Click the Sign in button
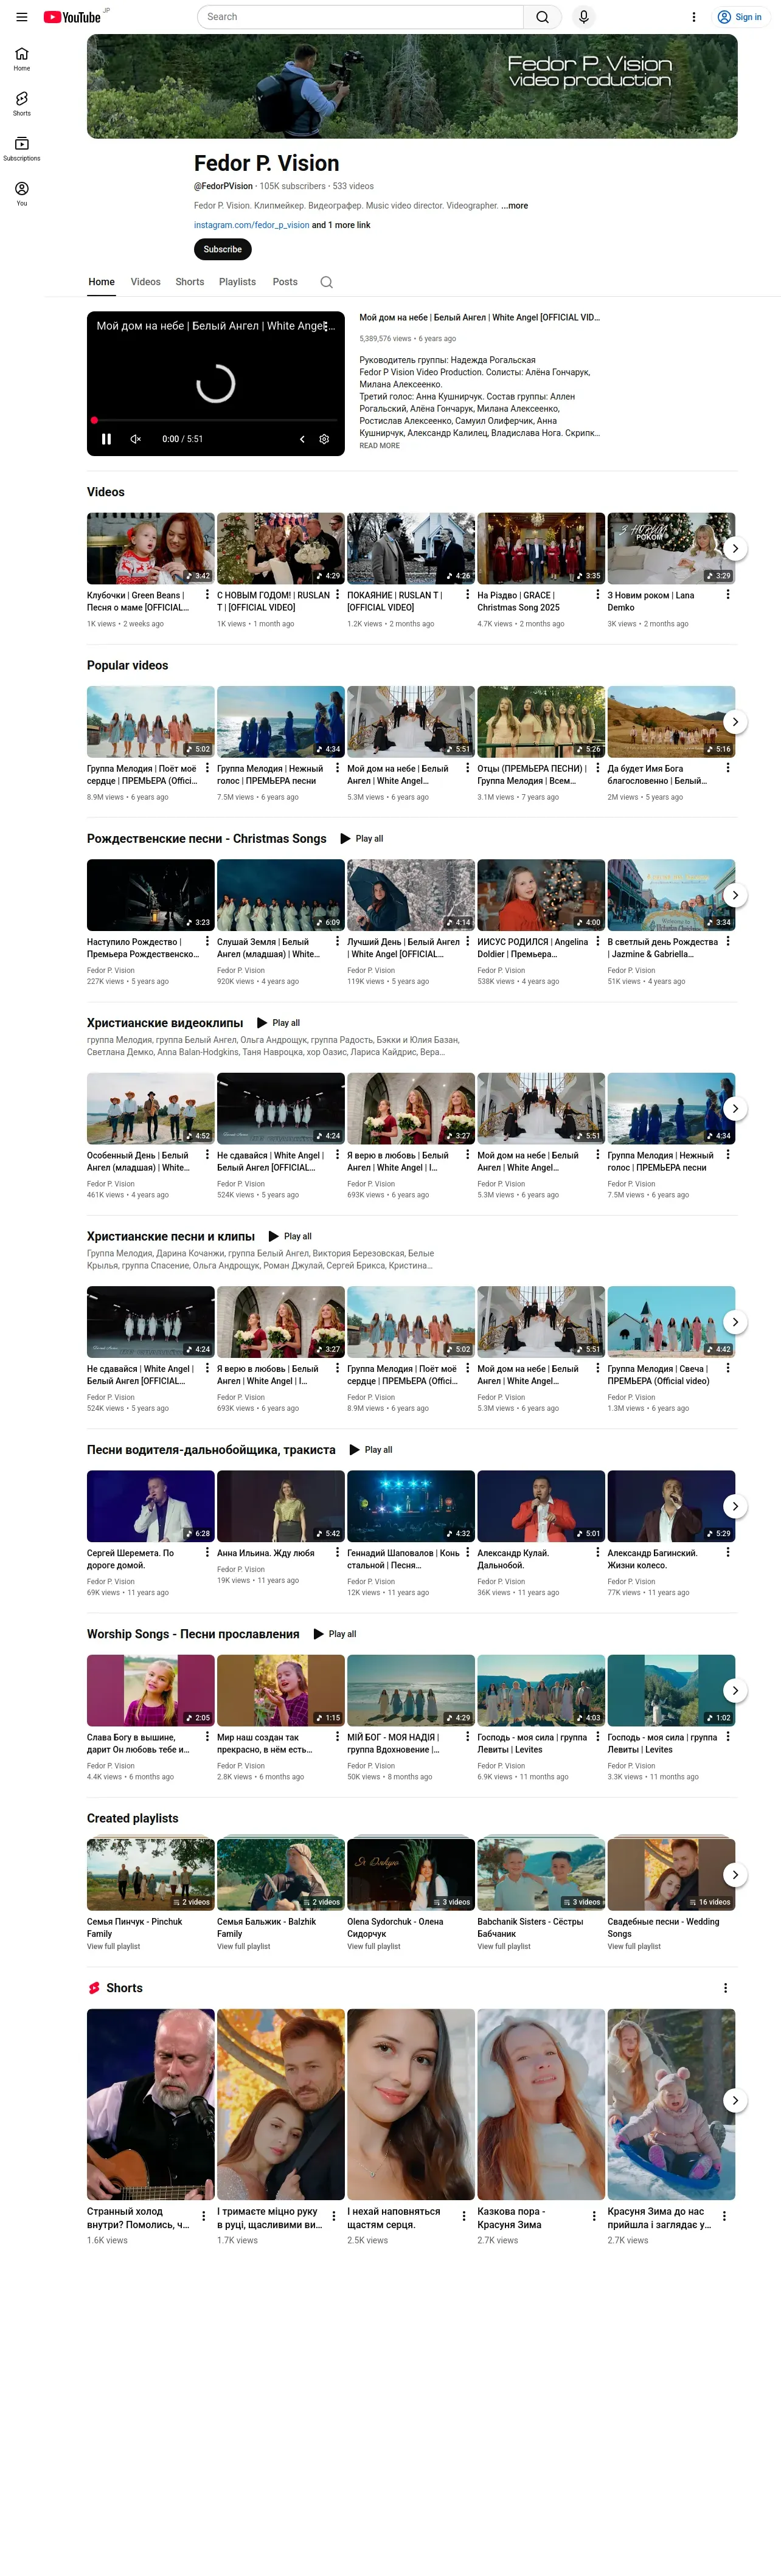The width and height of the screenshot is (781, 2576). 739,17
